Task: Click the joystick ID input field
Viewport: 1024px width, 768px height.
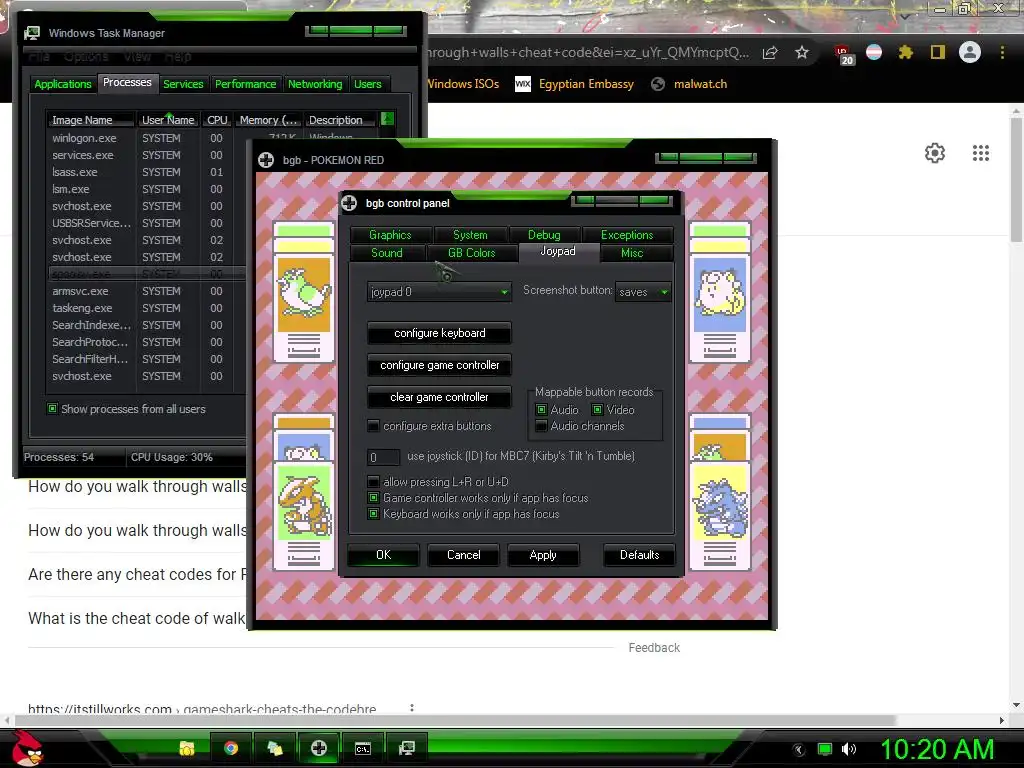Action: point(383,457)
